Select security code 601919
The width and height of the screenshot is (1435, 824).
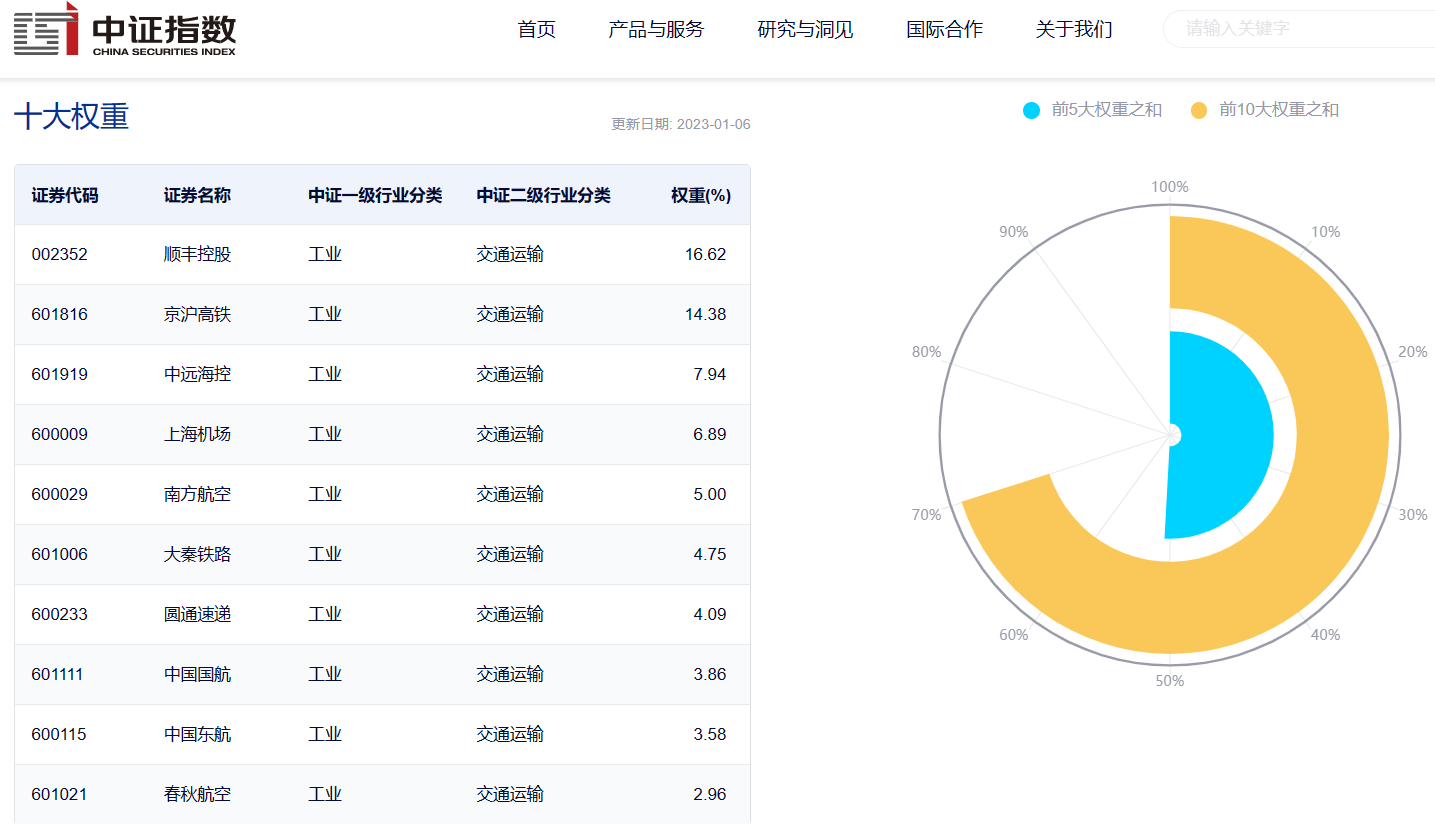(x=59, y=374)
